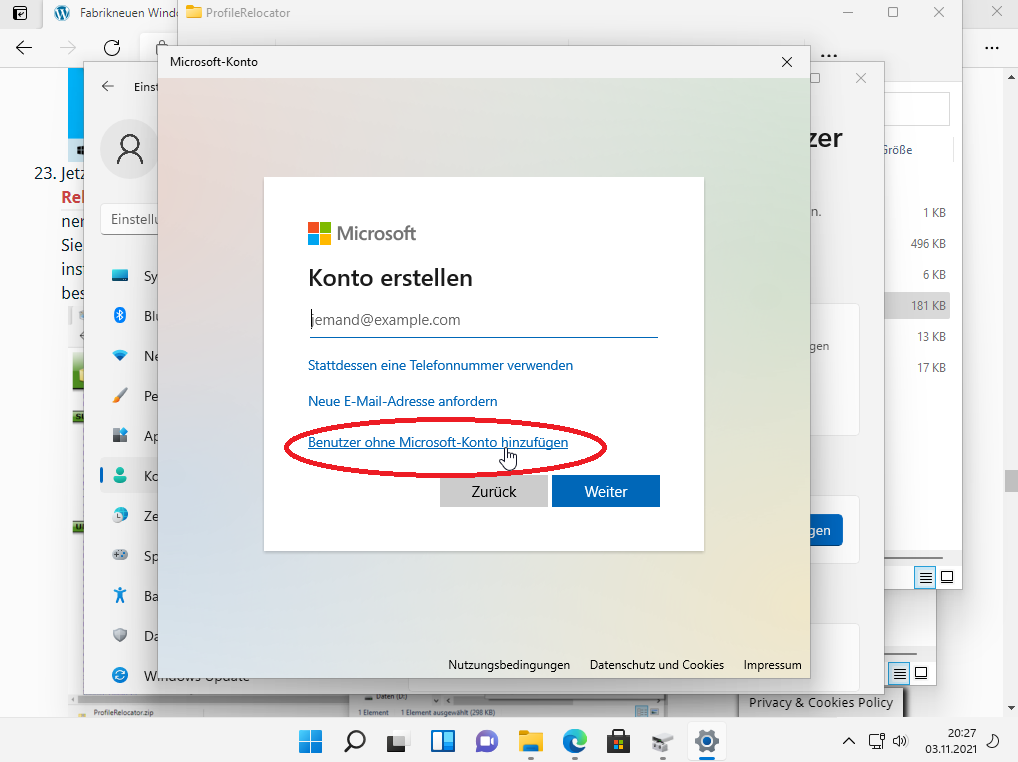The height and width of the screenshot is (762, 1018).
Task: Open the browser three-dot menu
Action: point(991,47)
